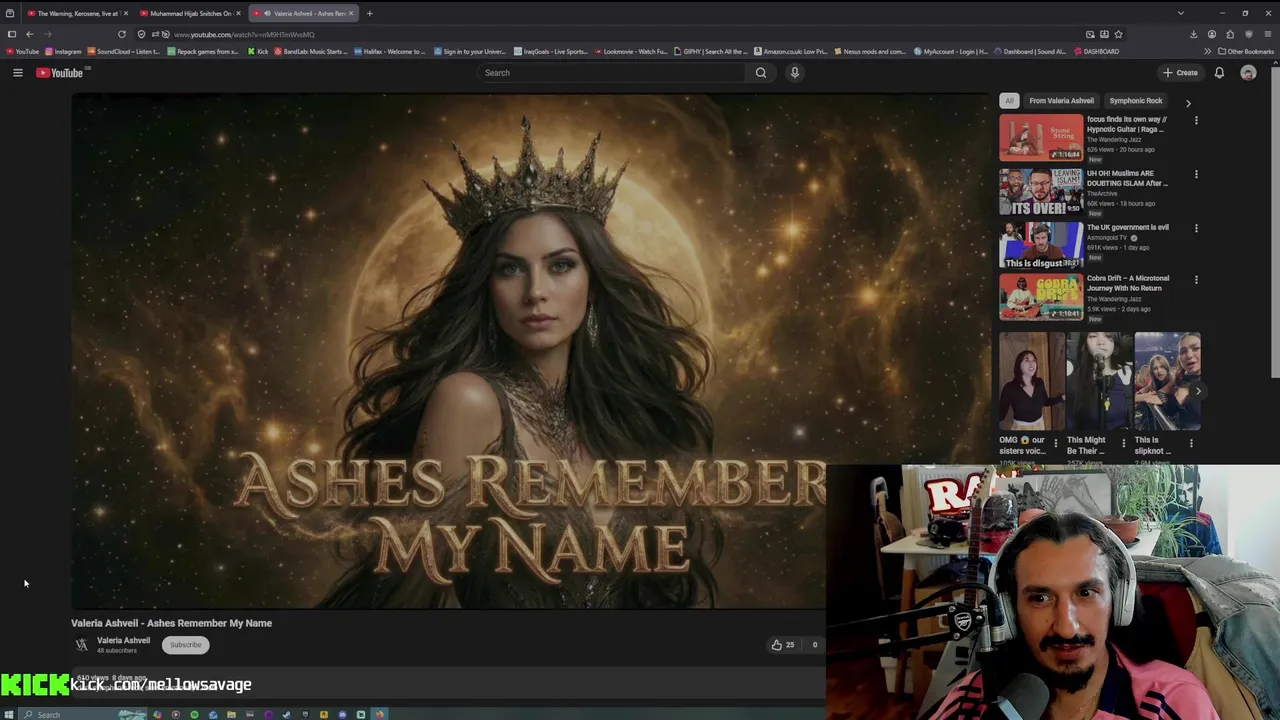1280x720 pixels.
Task: Open options for the Hypnotic Guitar video
Action: pyautogui.click(x=1196, y=120)
